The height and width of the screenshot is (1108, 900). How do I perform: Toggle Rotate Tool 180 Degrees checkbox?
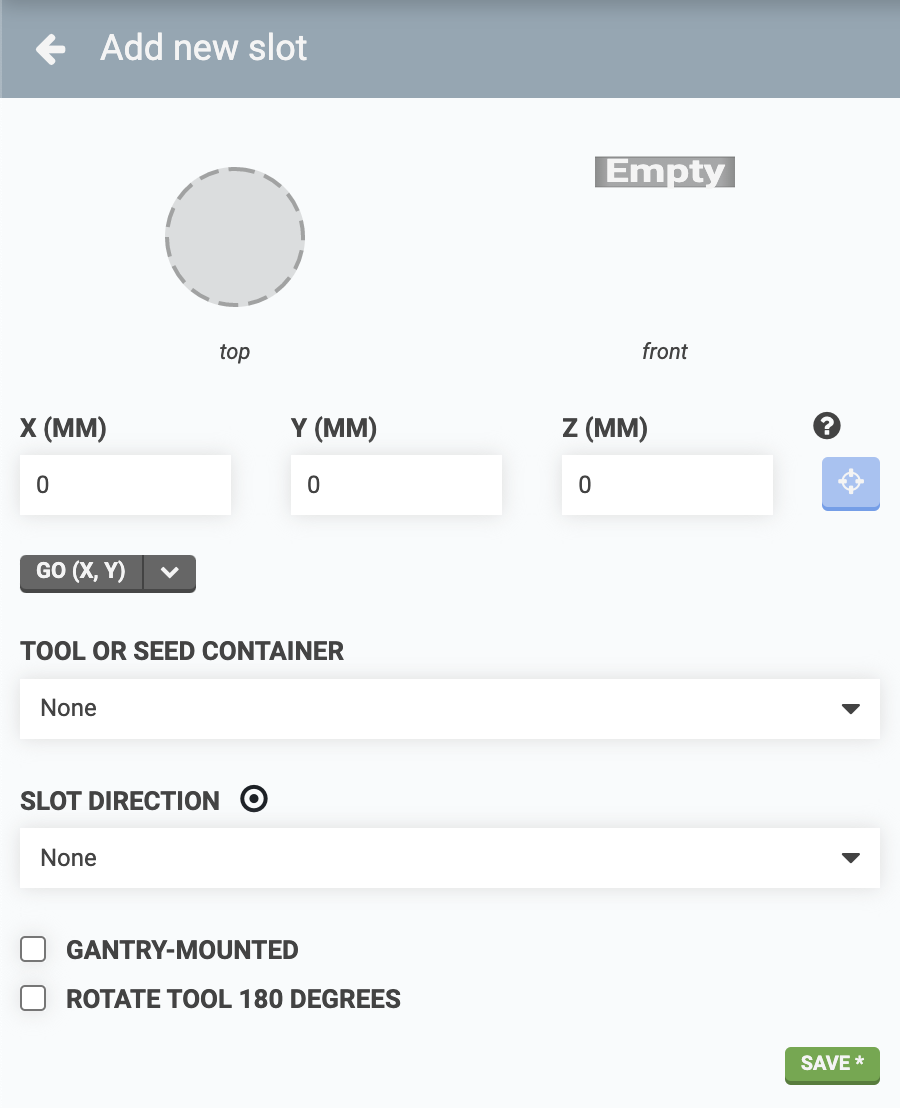(34, 998)
